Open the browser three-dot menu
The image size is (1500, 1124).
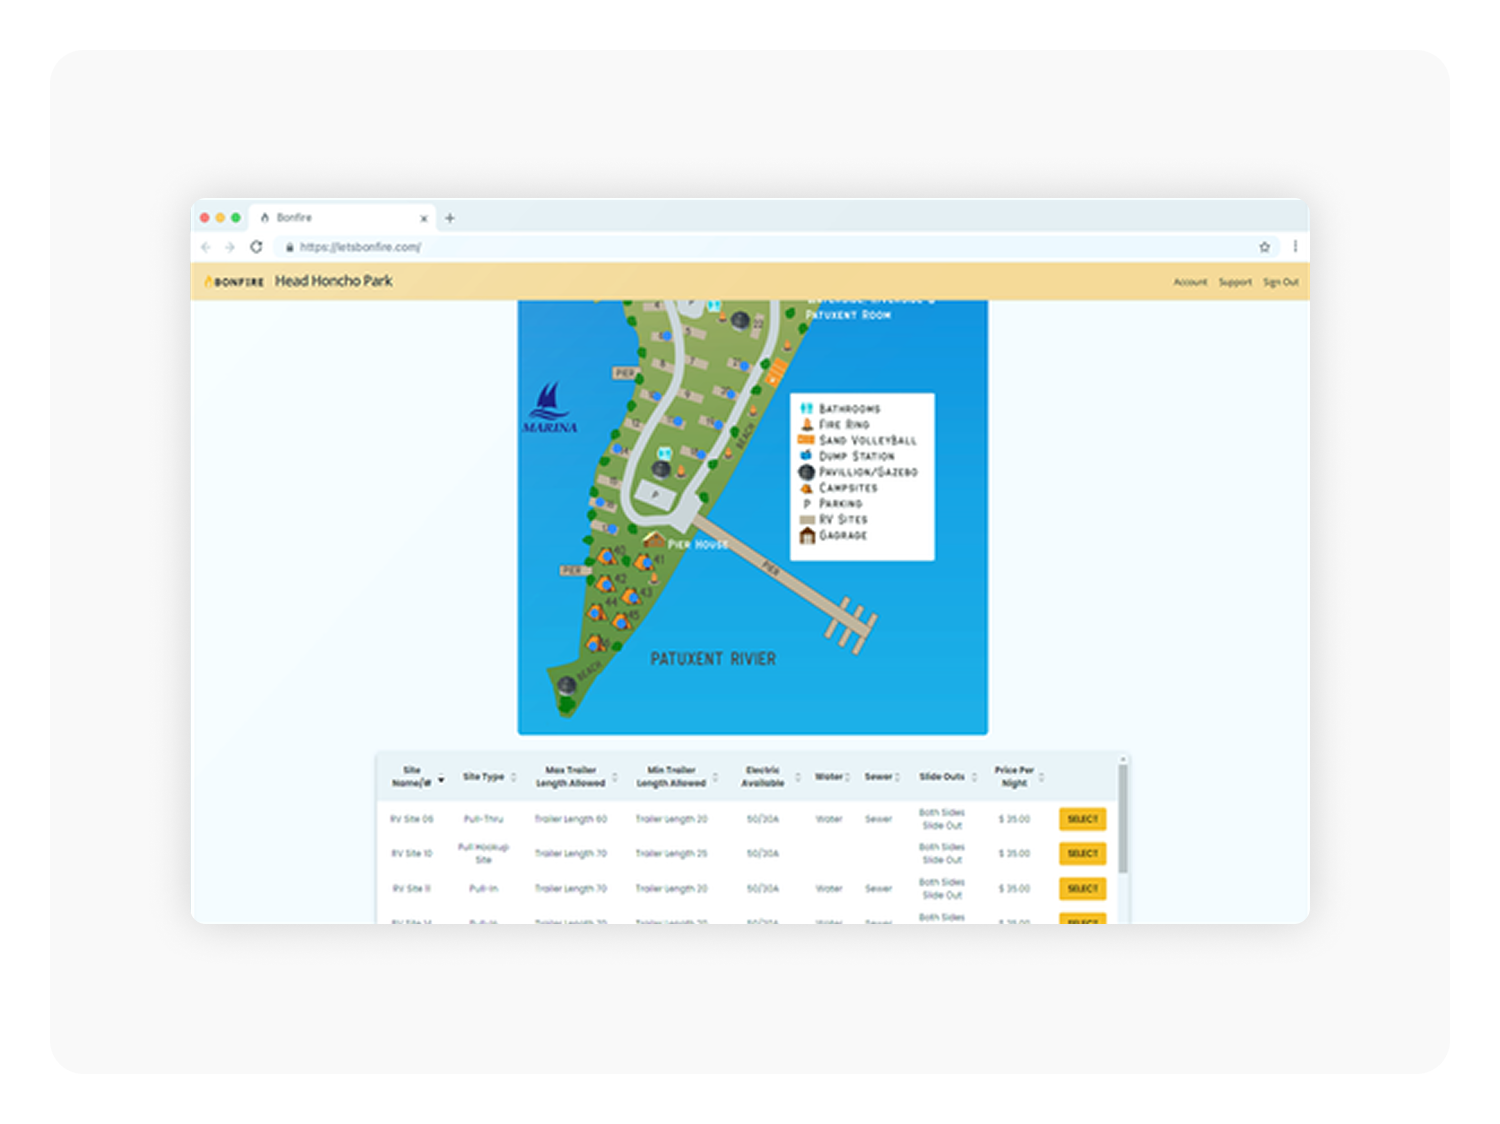(x=1295, y=246)
